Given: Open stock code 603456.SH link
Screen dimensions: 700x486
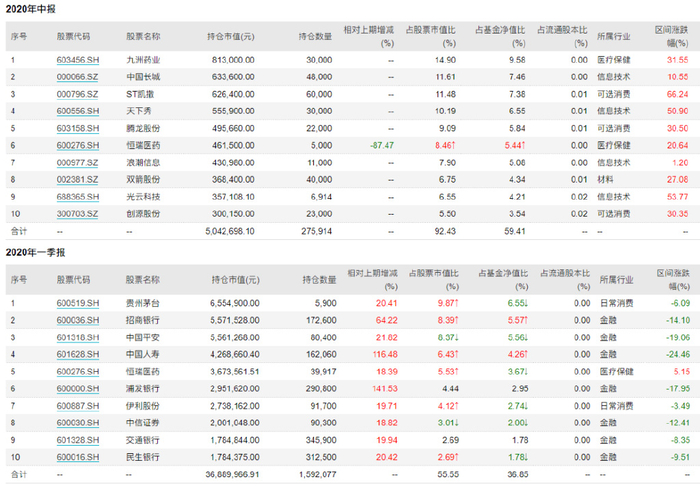Looking at the screenshot, I should coord(78,60).
